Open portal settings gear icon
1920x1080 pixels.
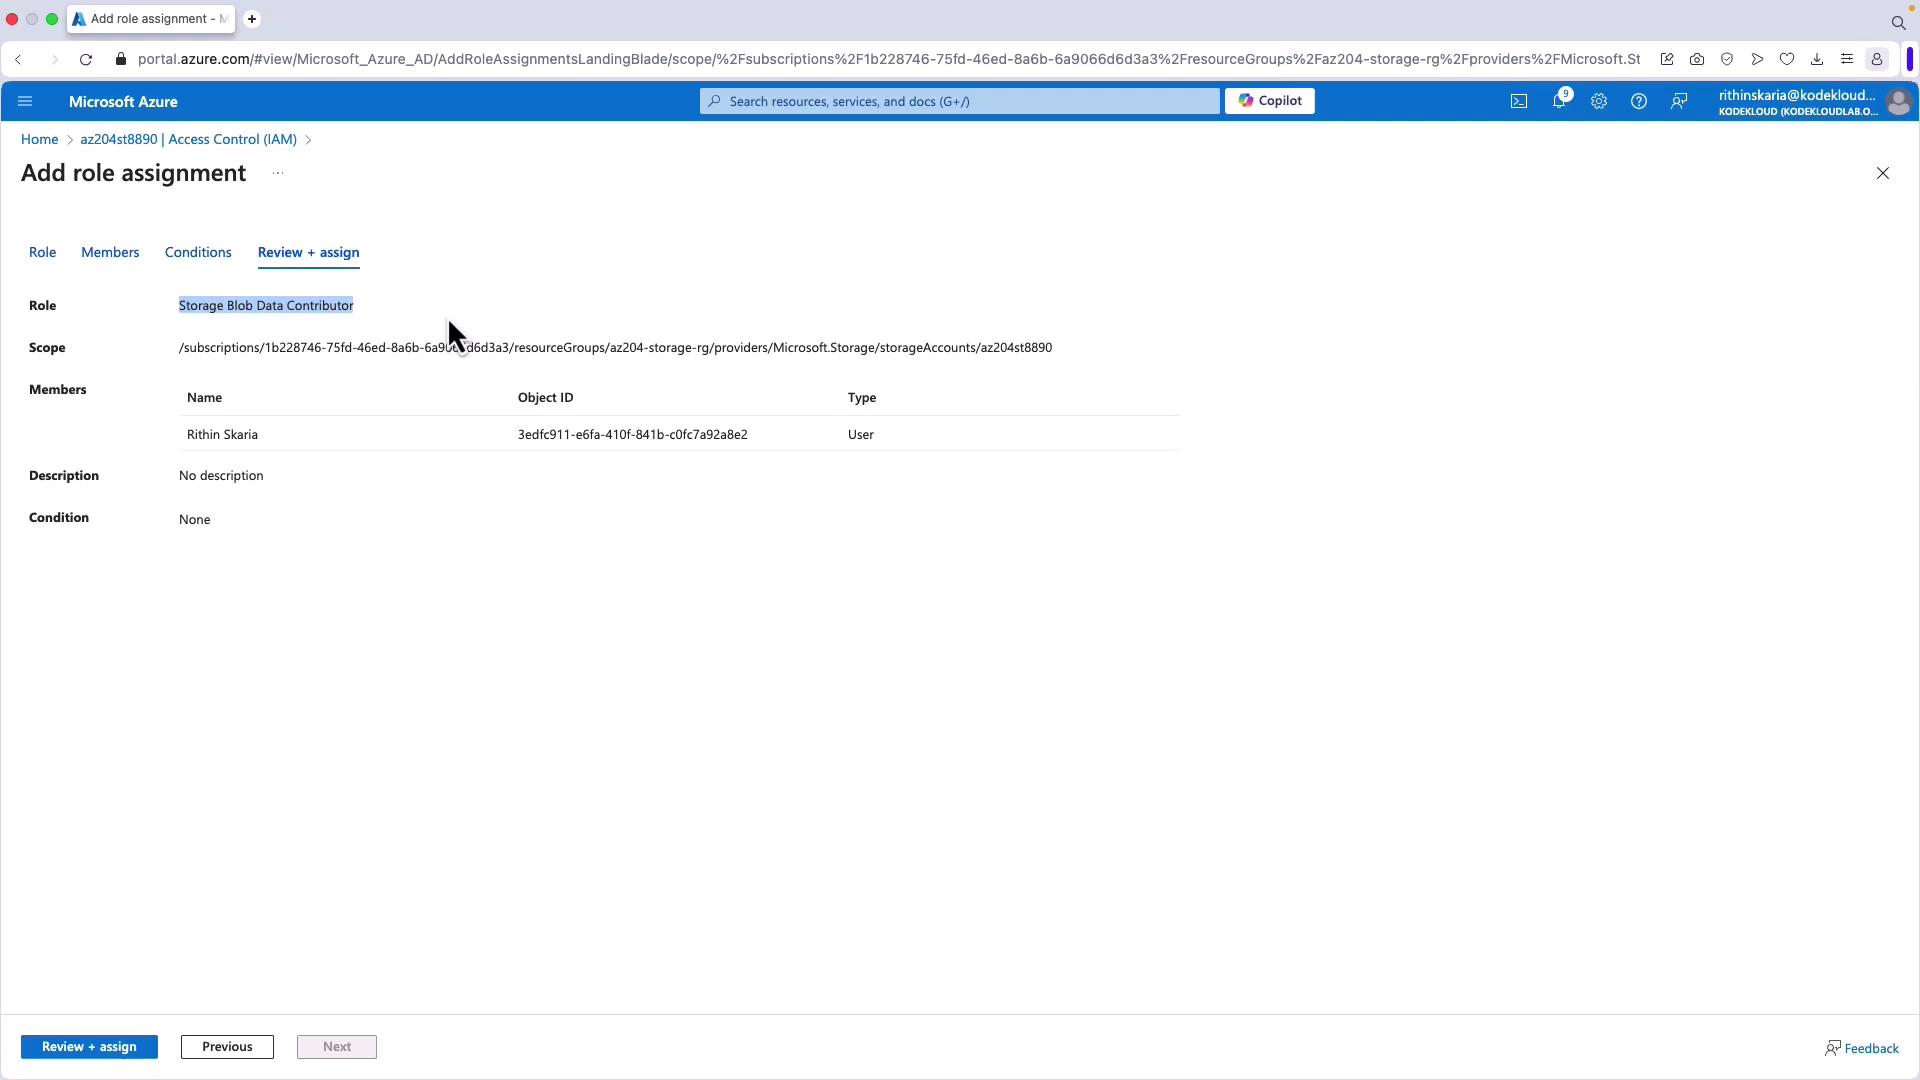(x=1599, y=101)
